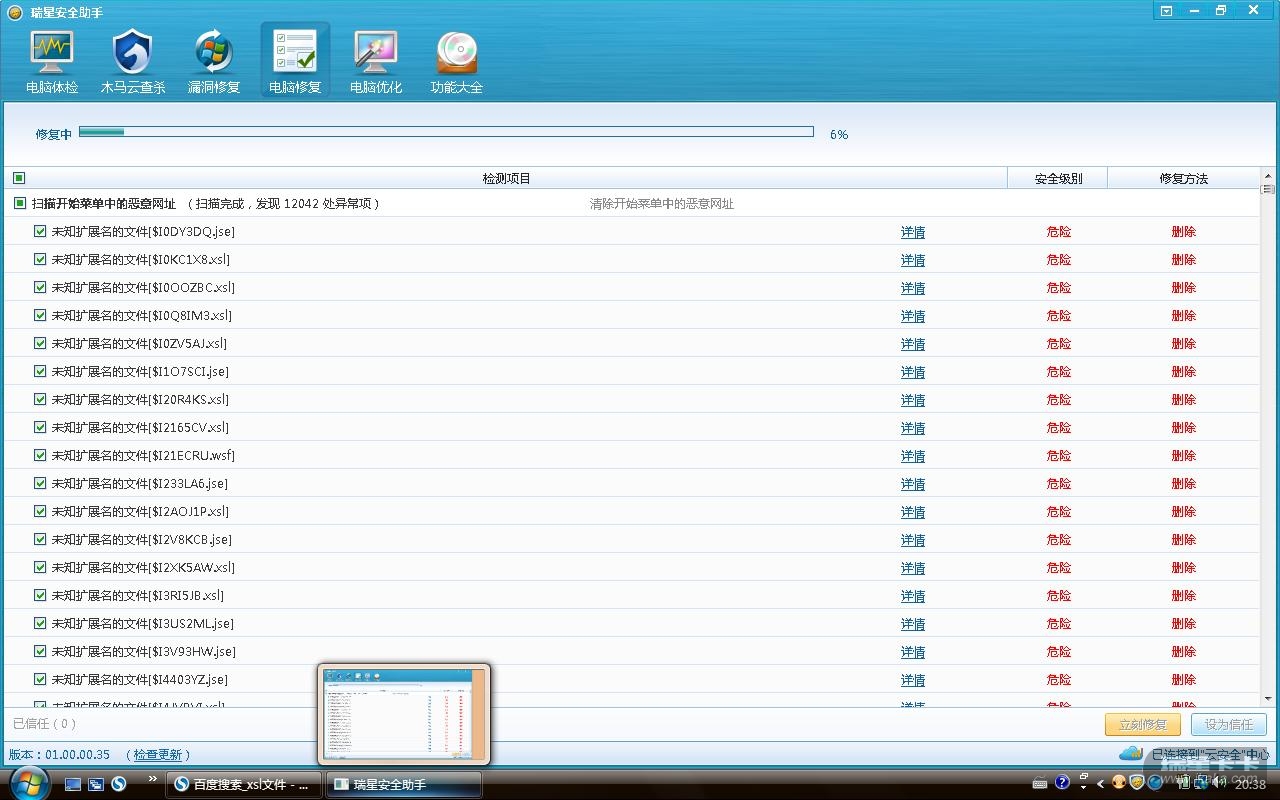Collapse the 扫描开始菜单中的恶意网址 group
This screenshot has height=800, width=1280.
pyautogui.click(x=19, y=203)
